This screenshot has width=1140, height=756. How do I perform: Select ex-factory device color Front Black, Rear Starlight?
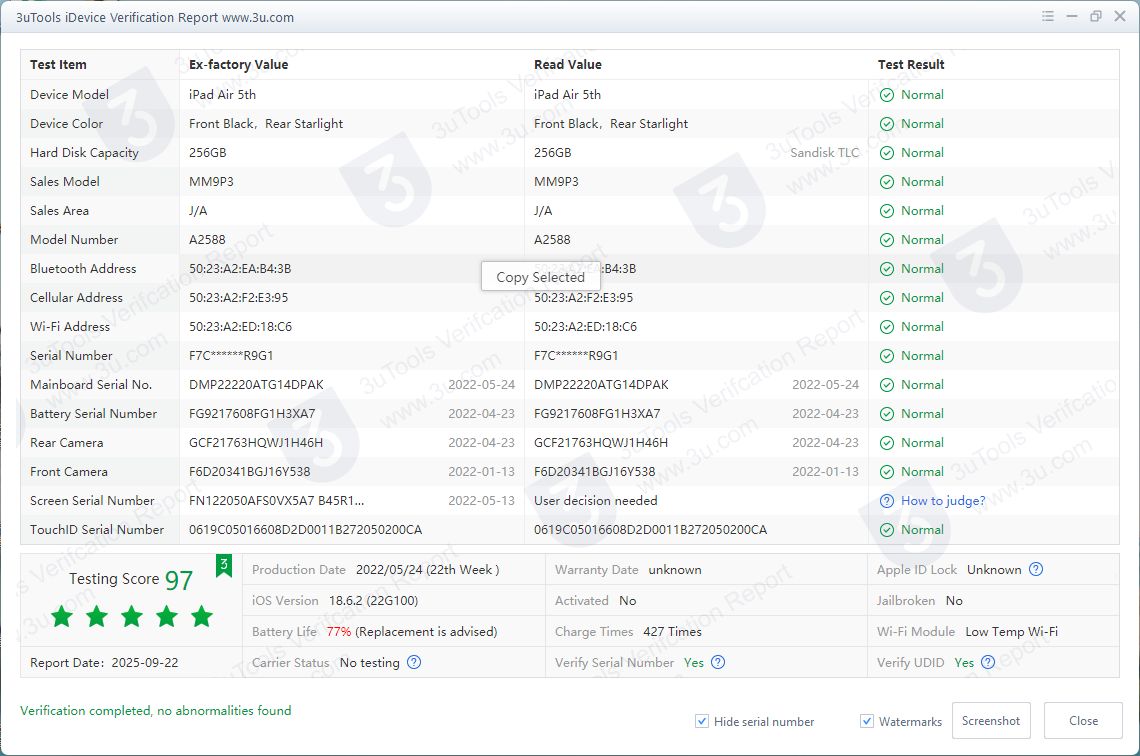pyautogui.click(x=266, y=124)
